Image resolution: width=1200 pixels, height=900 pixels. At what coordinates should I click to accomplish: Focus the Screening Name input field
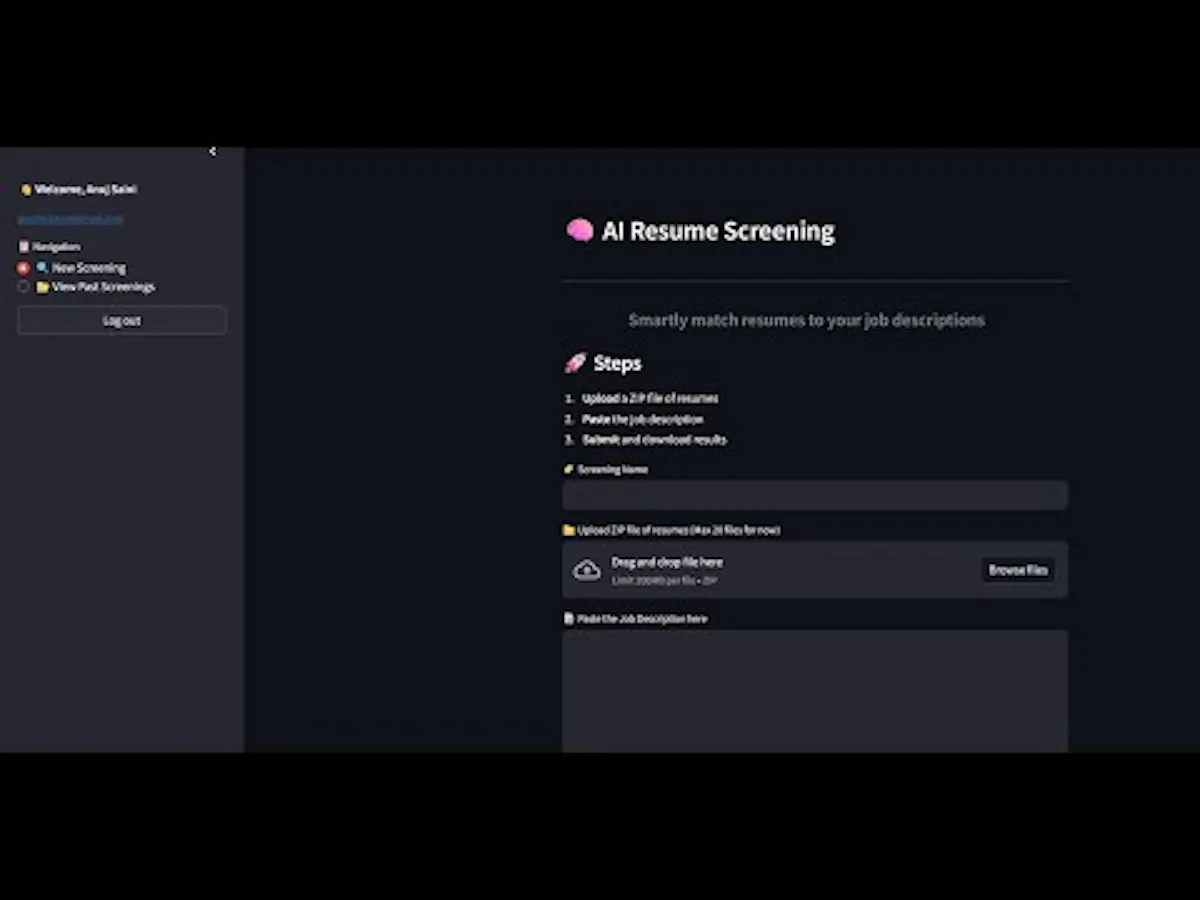pos(815,495)
